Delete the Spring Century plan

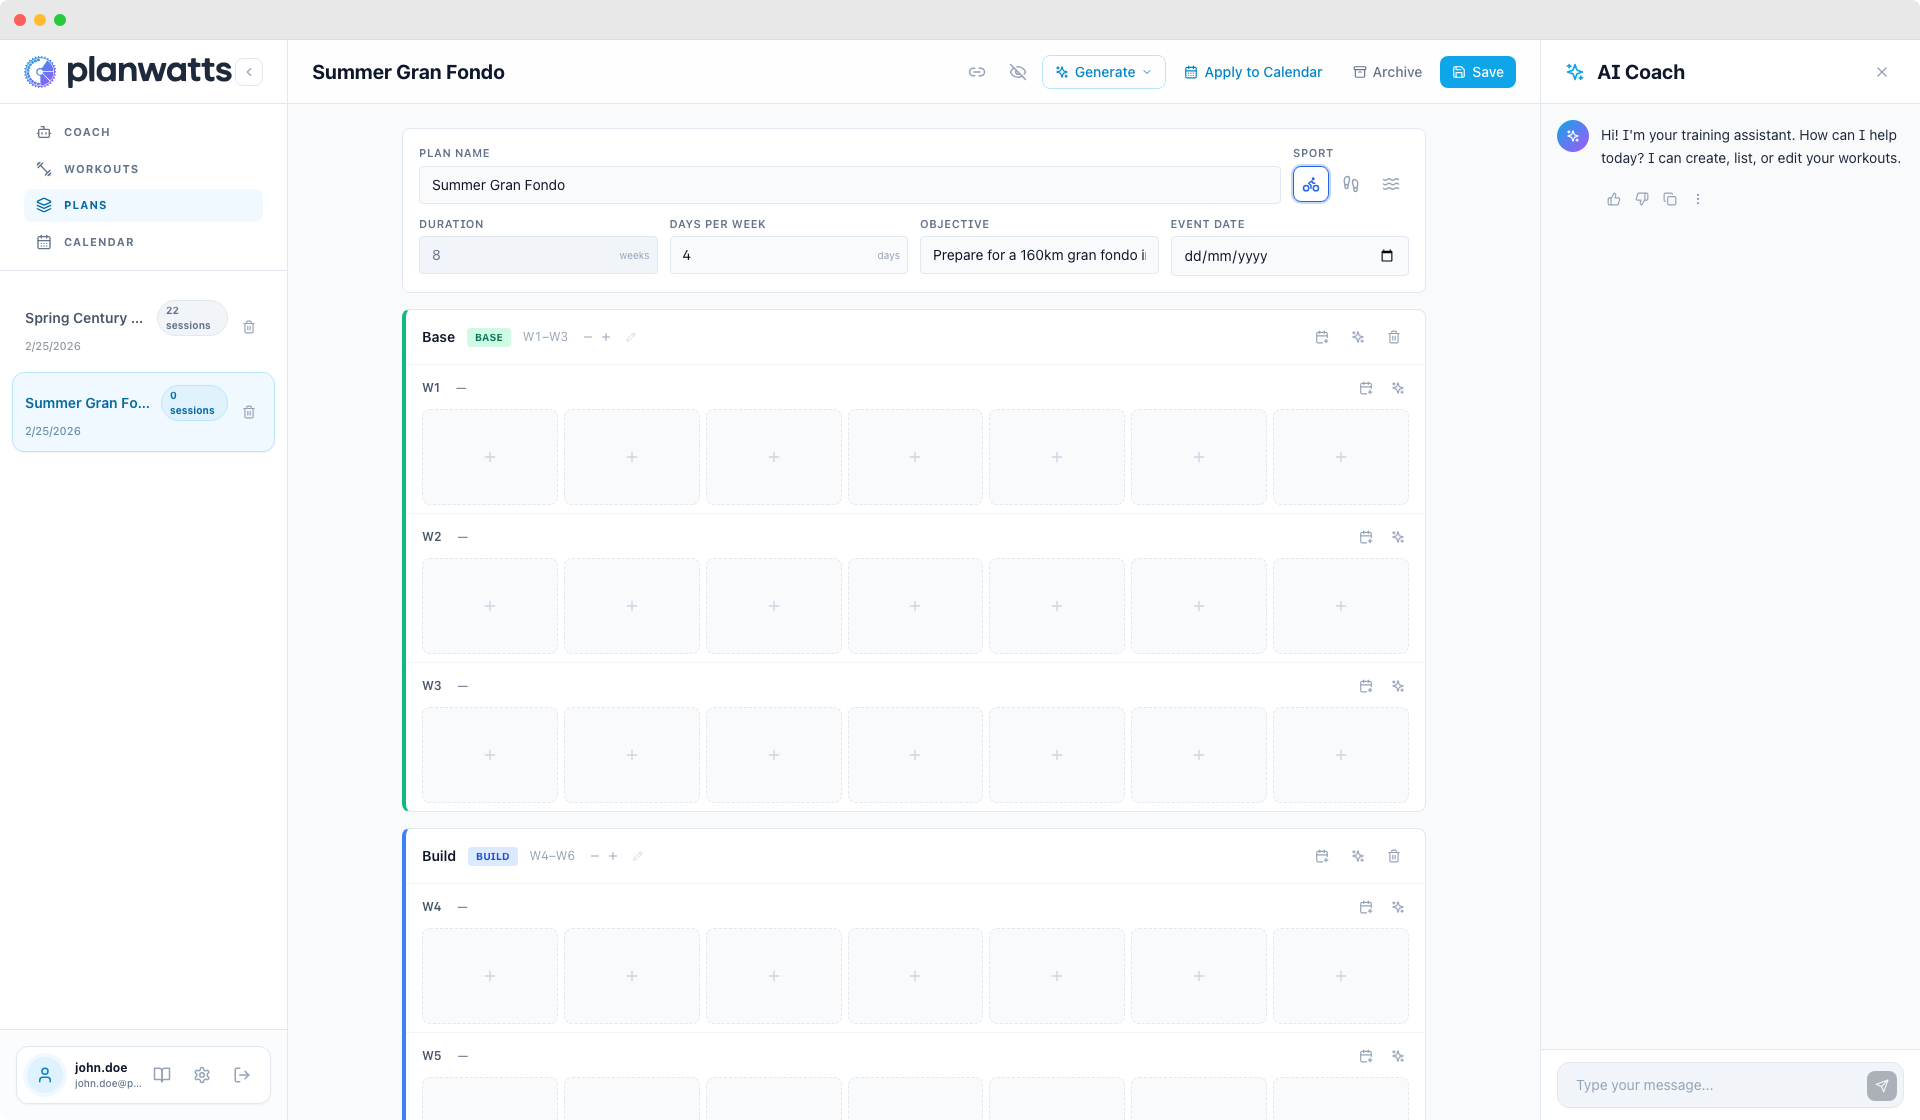249,327
